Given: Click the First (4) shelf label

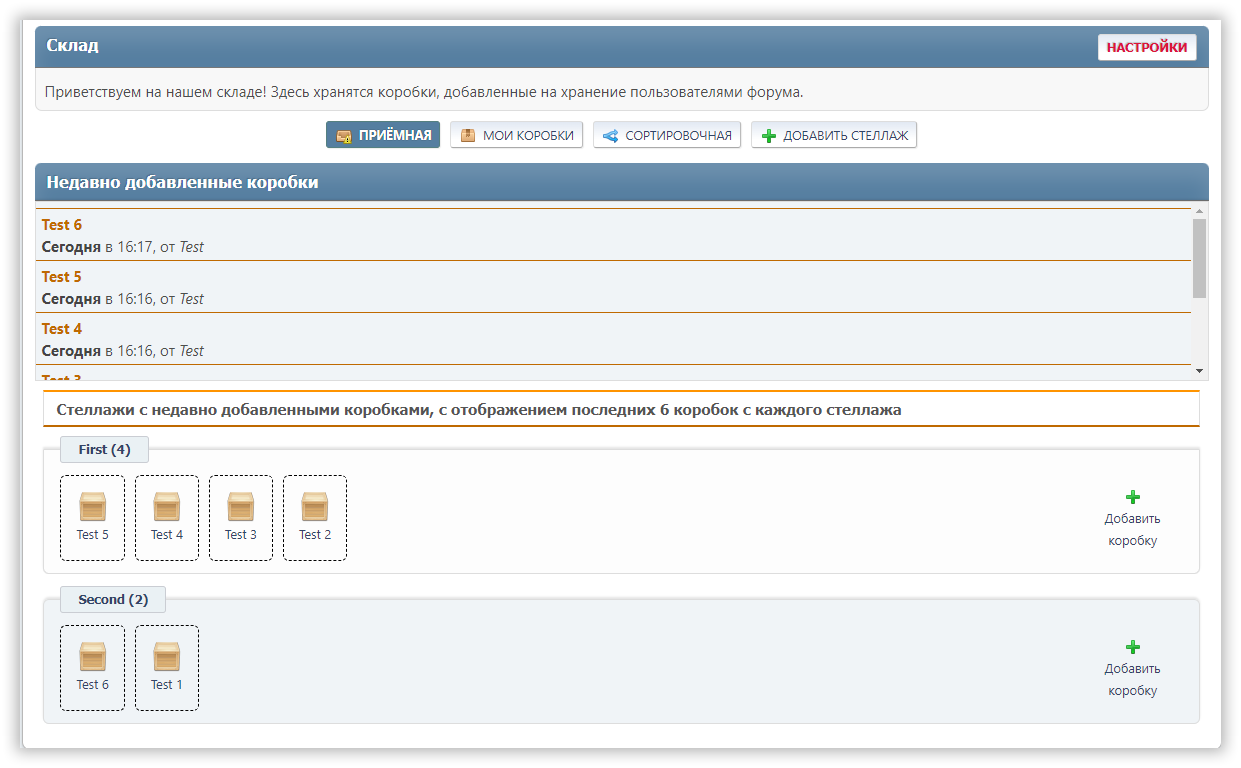Looking at the screenshot, I should tap(104, 450).
